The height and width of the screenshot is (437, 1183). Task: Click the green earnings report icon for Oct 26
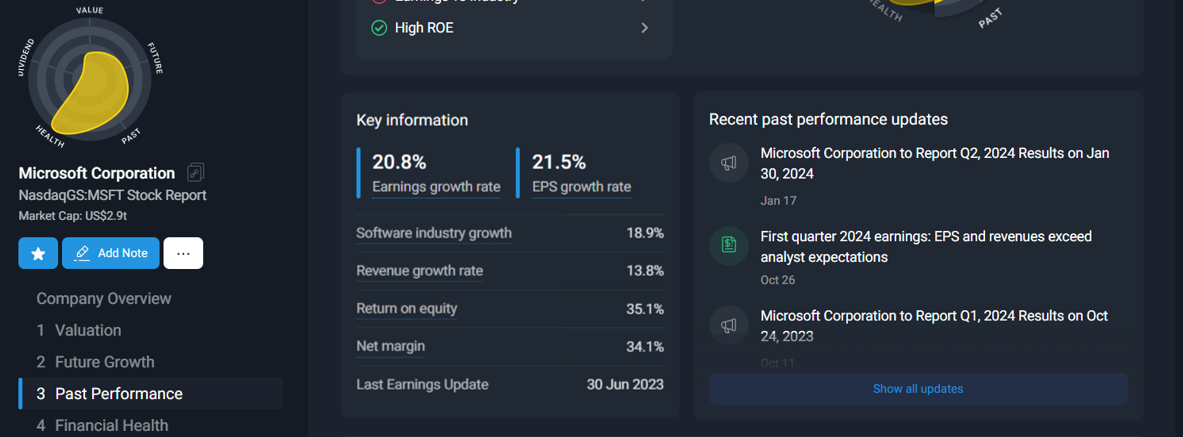729,246
